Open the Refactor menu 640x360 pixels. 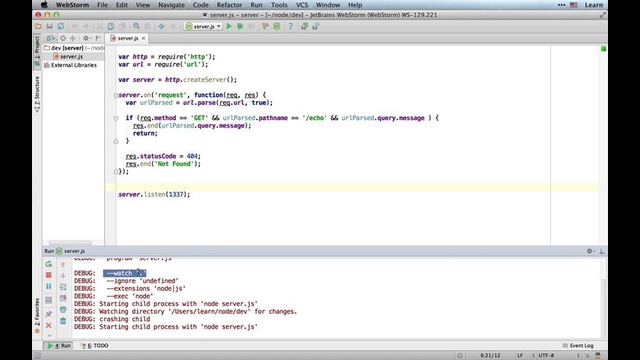[x=229, y=5]
